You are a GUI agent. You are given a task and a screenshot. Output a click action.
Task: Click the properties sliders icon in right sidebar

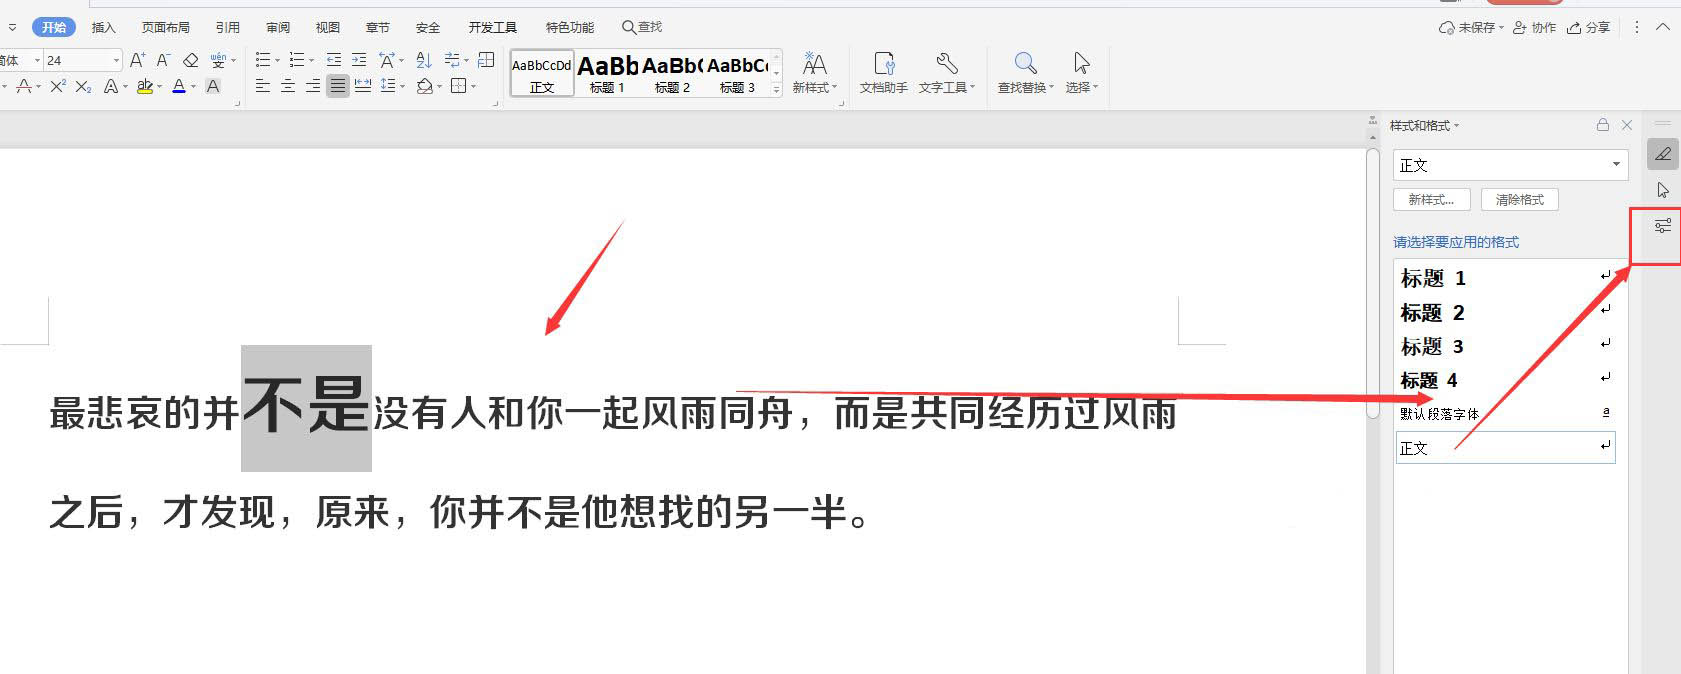[1662, 226]
